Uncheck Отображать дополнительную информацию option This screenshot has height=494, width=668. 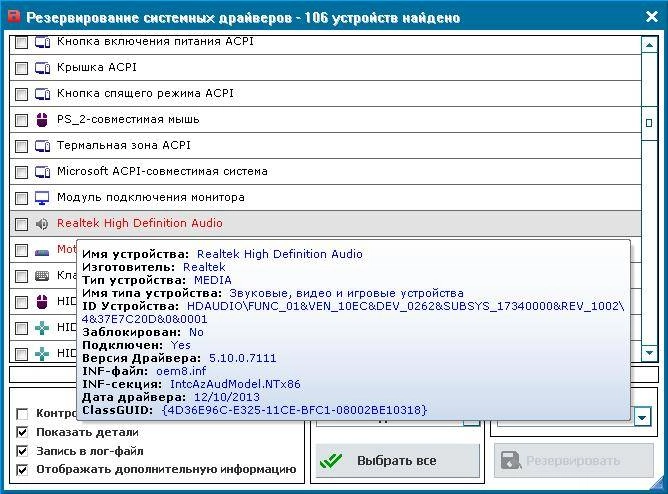point(22,470)
